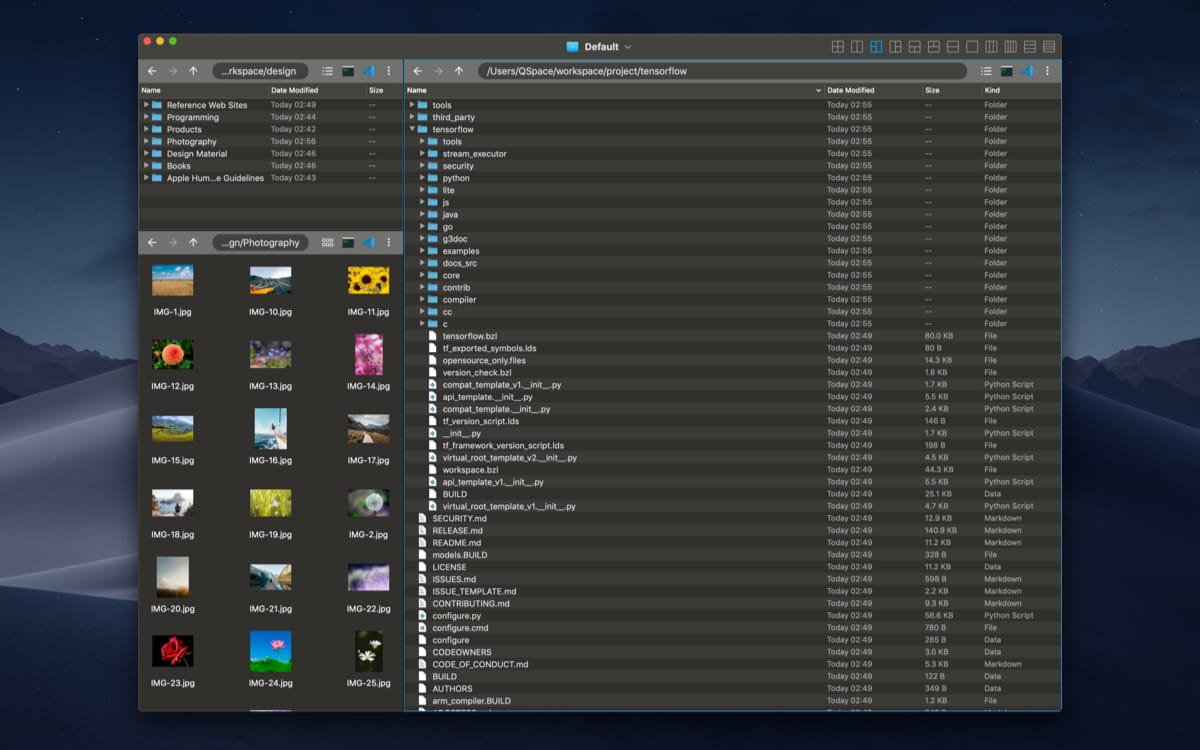Open design folder in VS Code

[x=368, y=71]
